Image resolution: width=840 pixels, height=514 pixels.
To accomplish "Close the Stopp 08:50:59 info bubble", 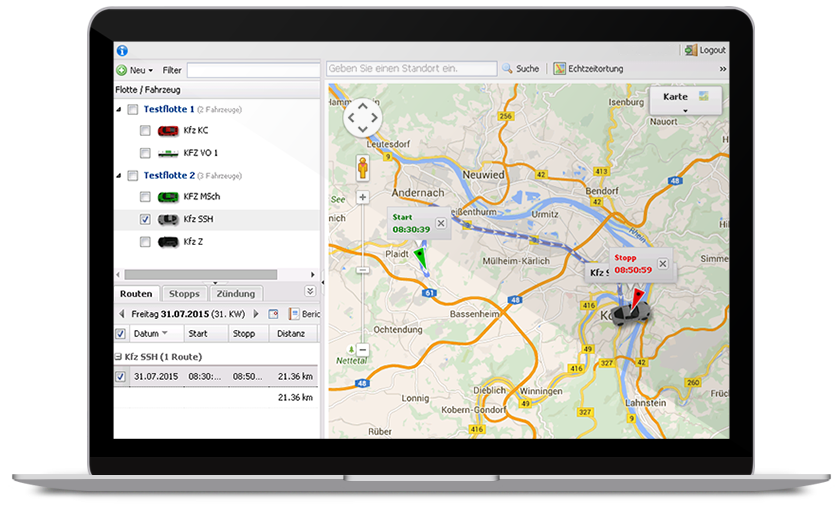I will (663, 264).
